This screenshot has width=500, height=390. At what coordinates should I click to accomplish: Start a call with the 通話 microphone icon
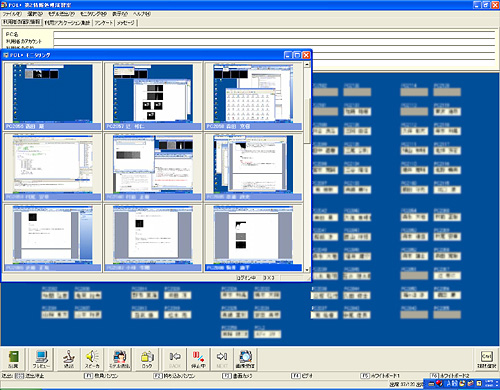tap(69, 359)
